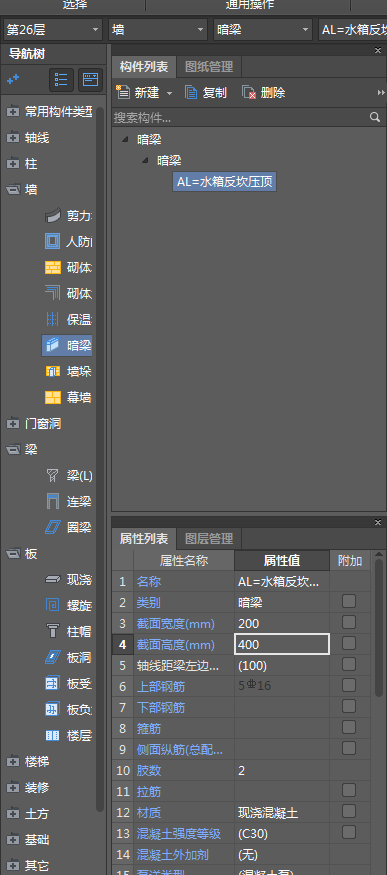387x875 pixels.
Task: Expand the 常用构件类型 tree node
Action: click(x=12, y=112)
